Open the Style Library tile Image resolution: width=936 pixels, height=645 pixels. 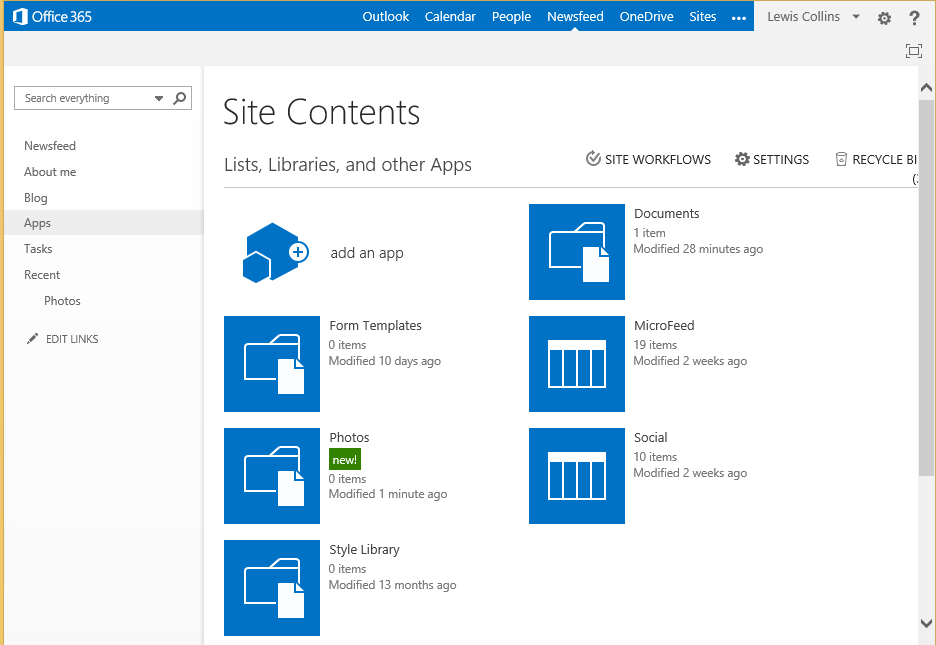272,588
